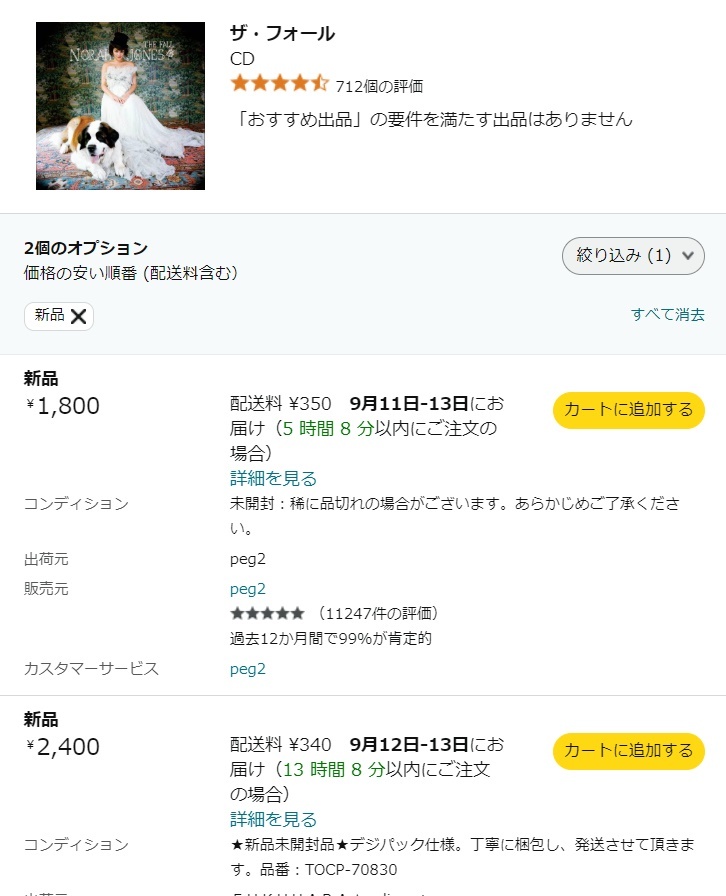Screen dimensions: 726x896
Task: Click the ¥2,400 price text
Action: point(63,747)
